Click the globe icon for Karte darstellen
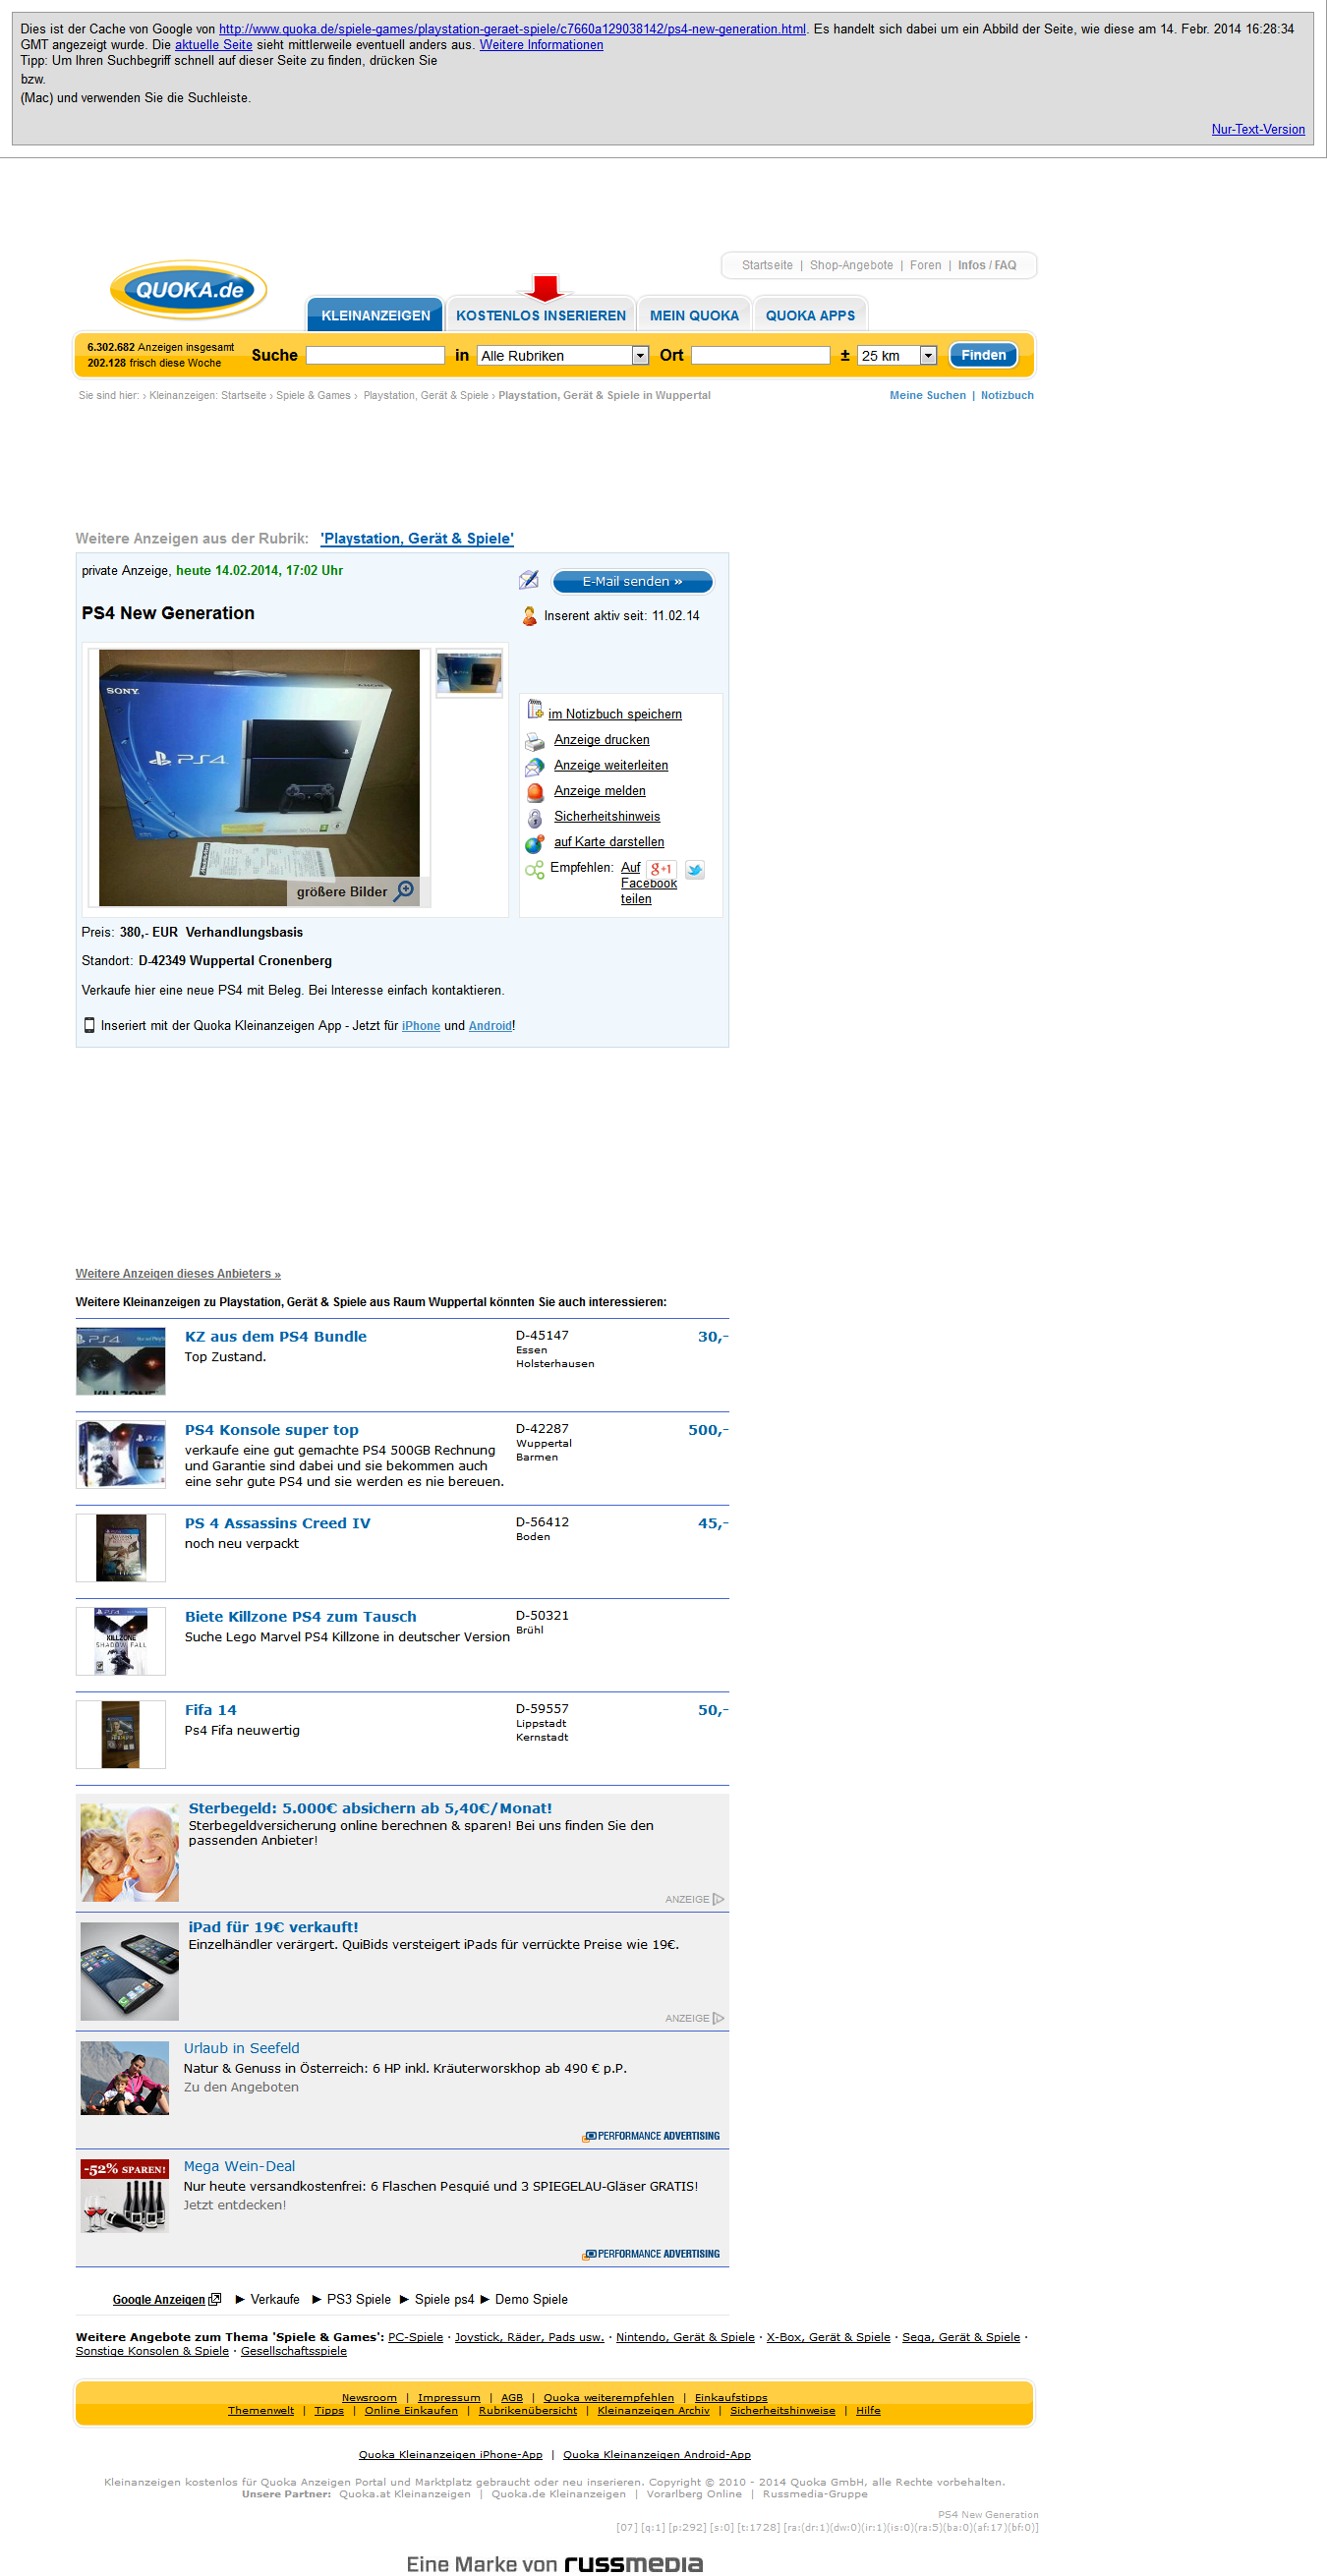This screenshot has width=1327, height=2576. [x=535, y=843]
